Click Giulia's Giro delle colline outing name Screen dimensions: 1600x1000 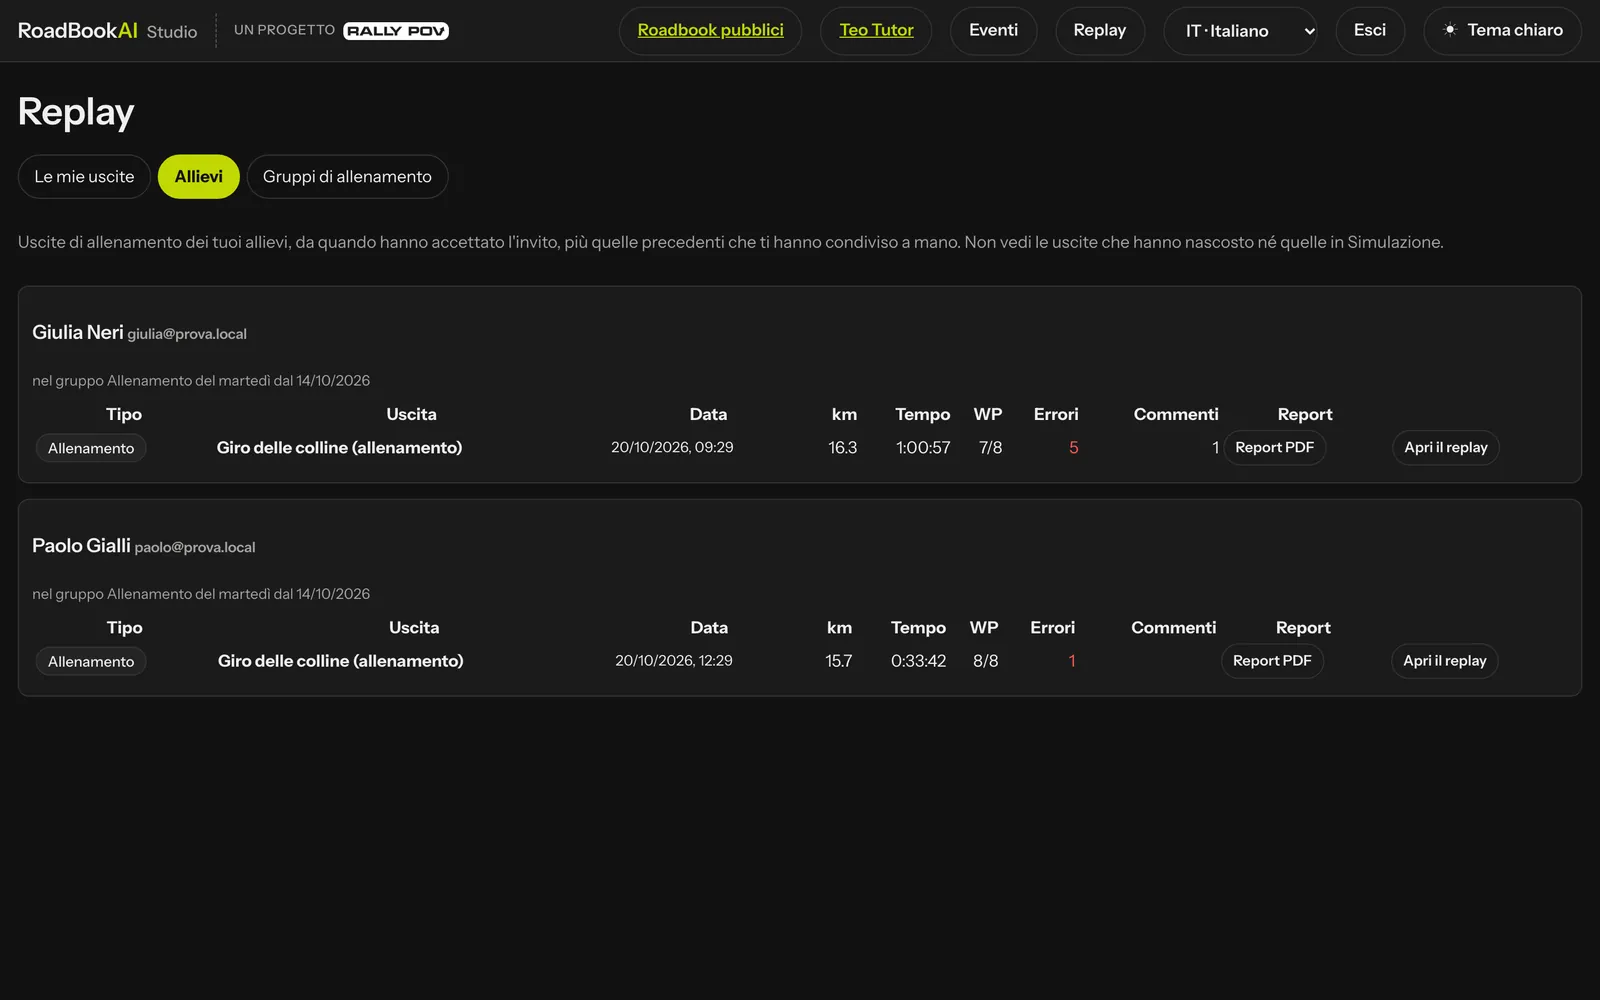tap(339, 448)
